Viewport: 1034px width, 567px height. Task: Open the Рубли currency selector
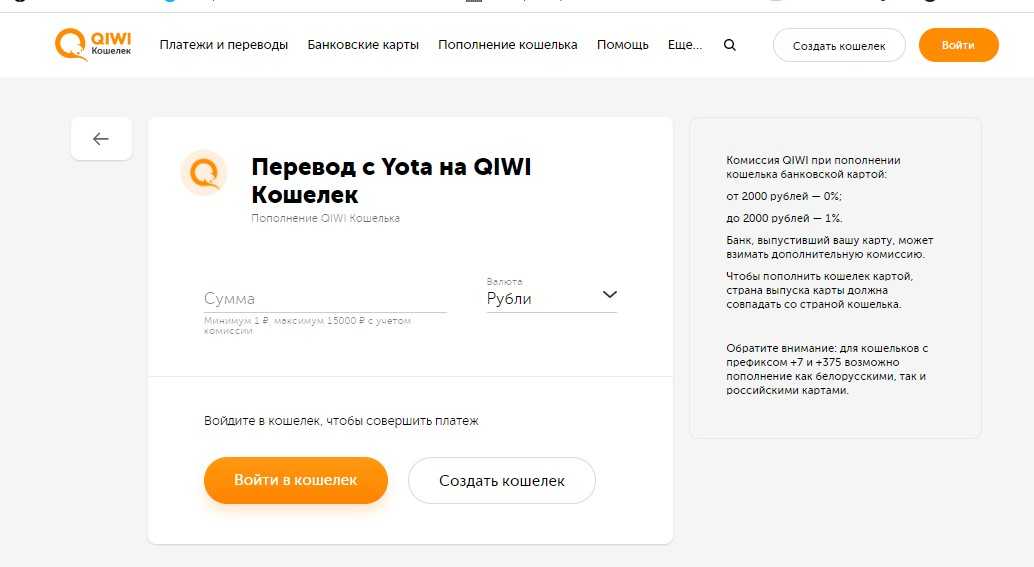pyautogui.click(x=540, y=298)
